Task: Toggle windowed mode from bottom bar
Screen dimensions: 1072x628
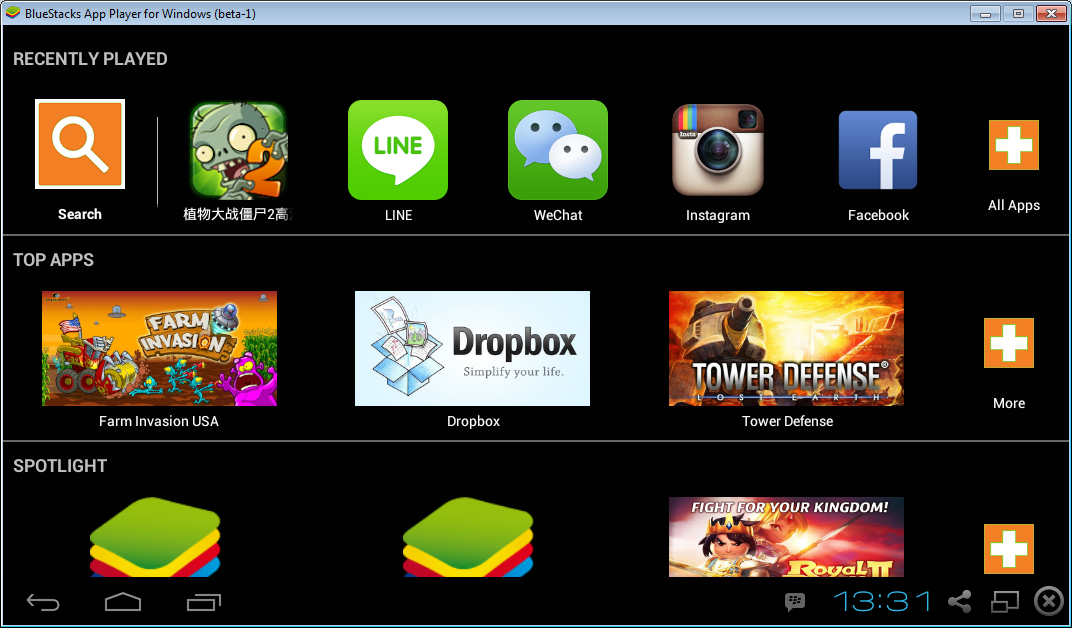Action: click(1003, 601)
